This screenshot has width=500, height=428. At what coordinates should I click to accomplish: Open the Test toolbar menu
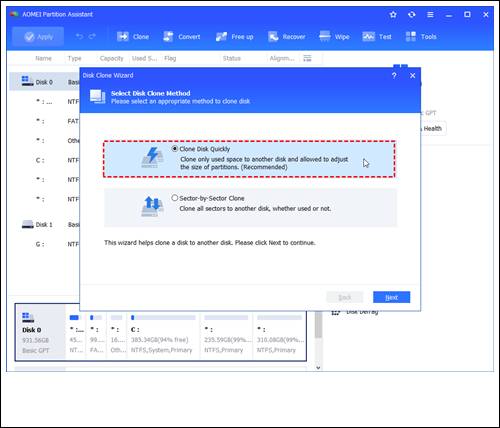tap(377, 37)
